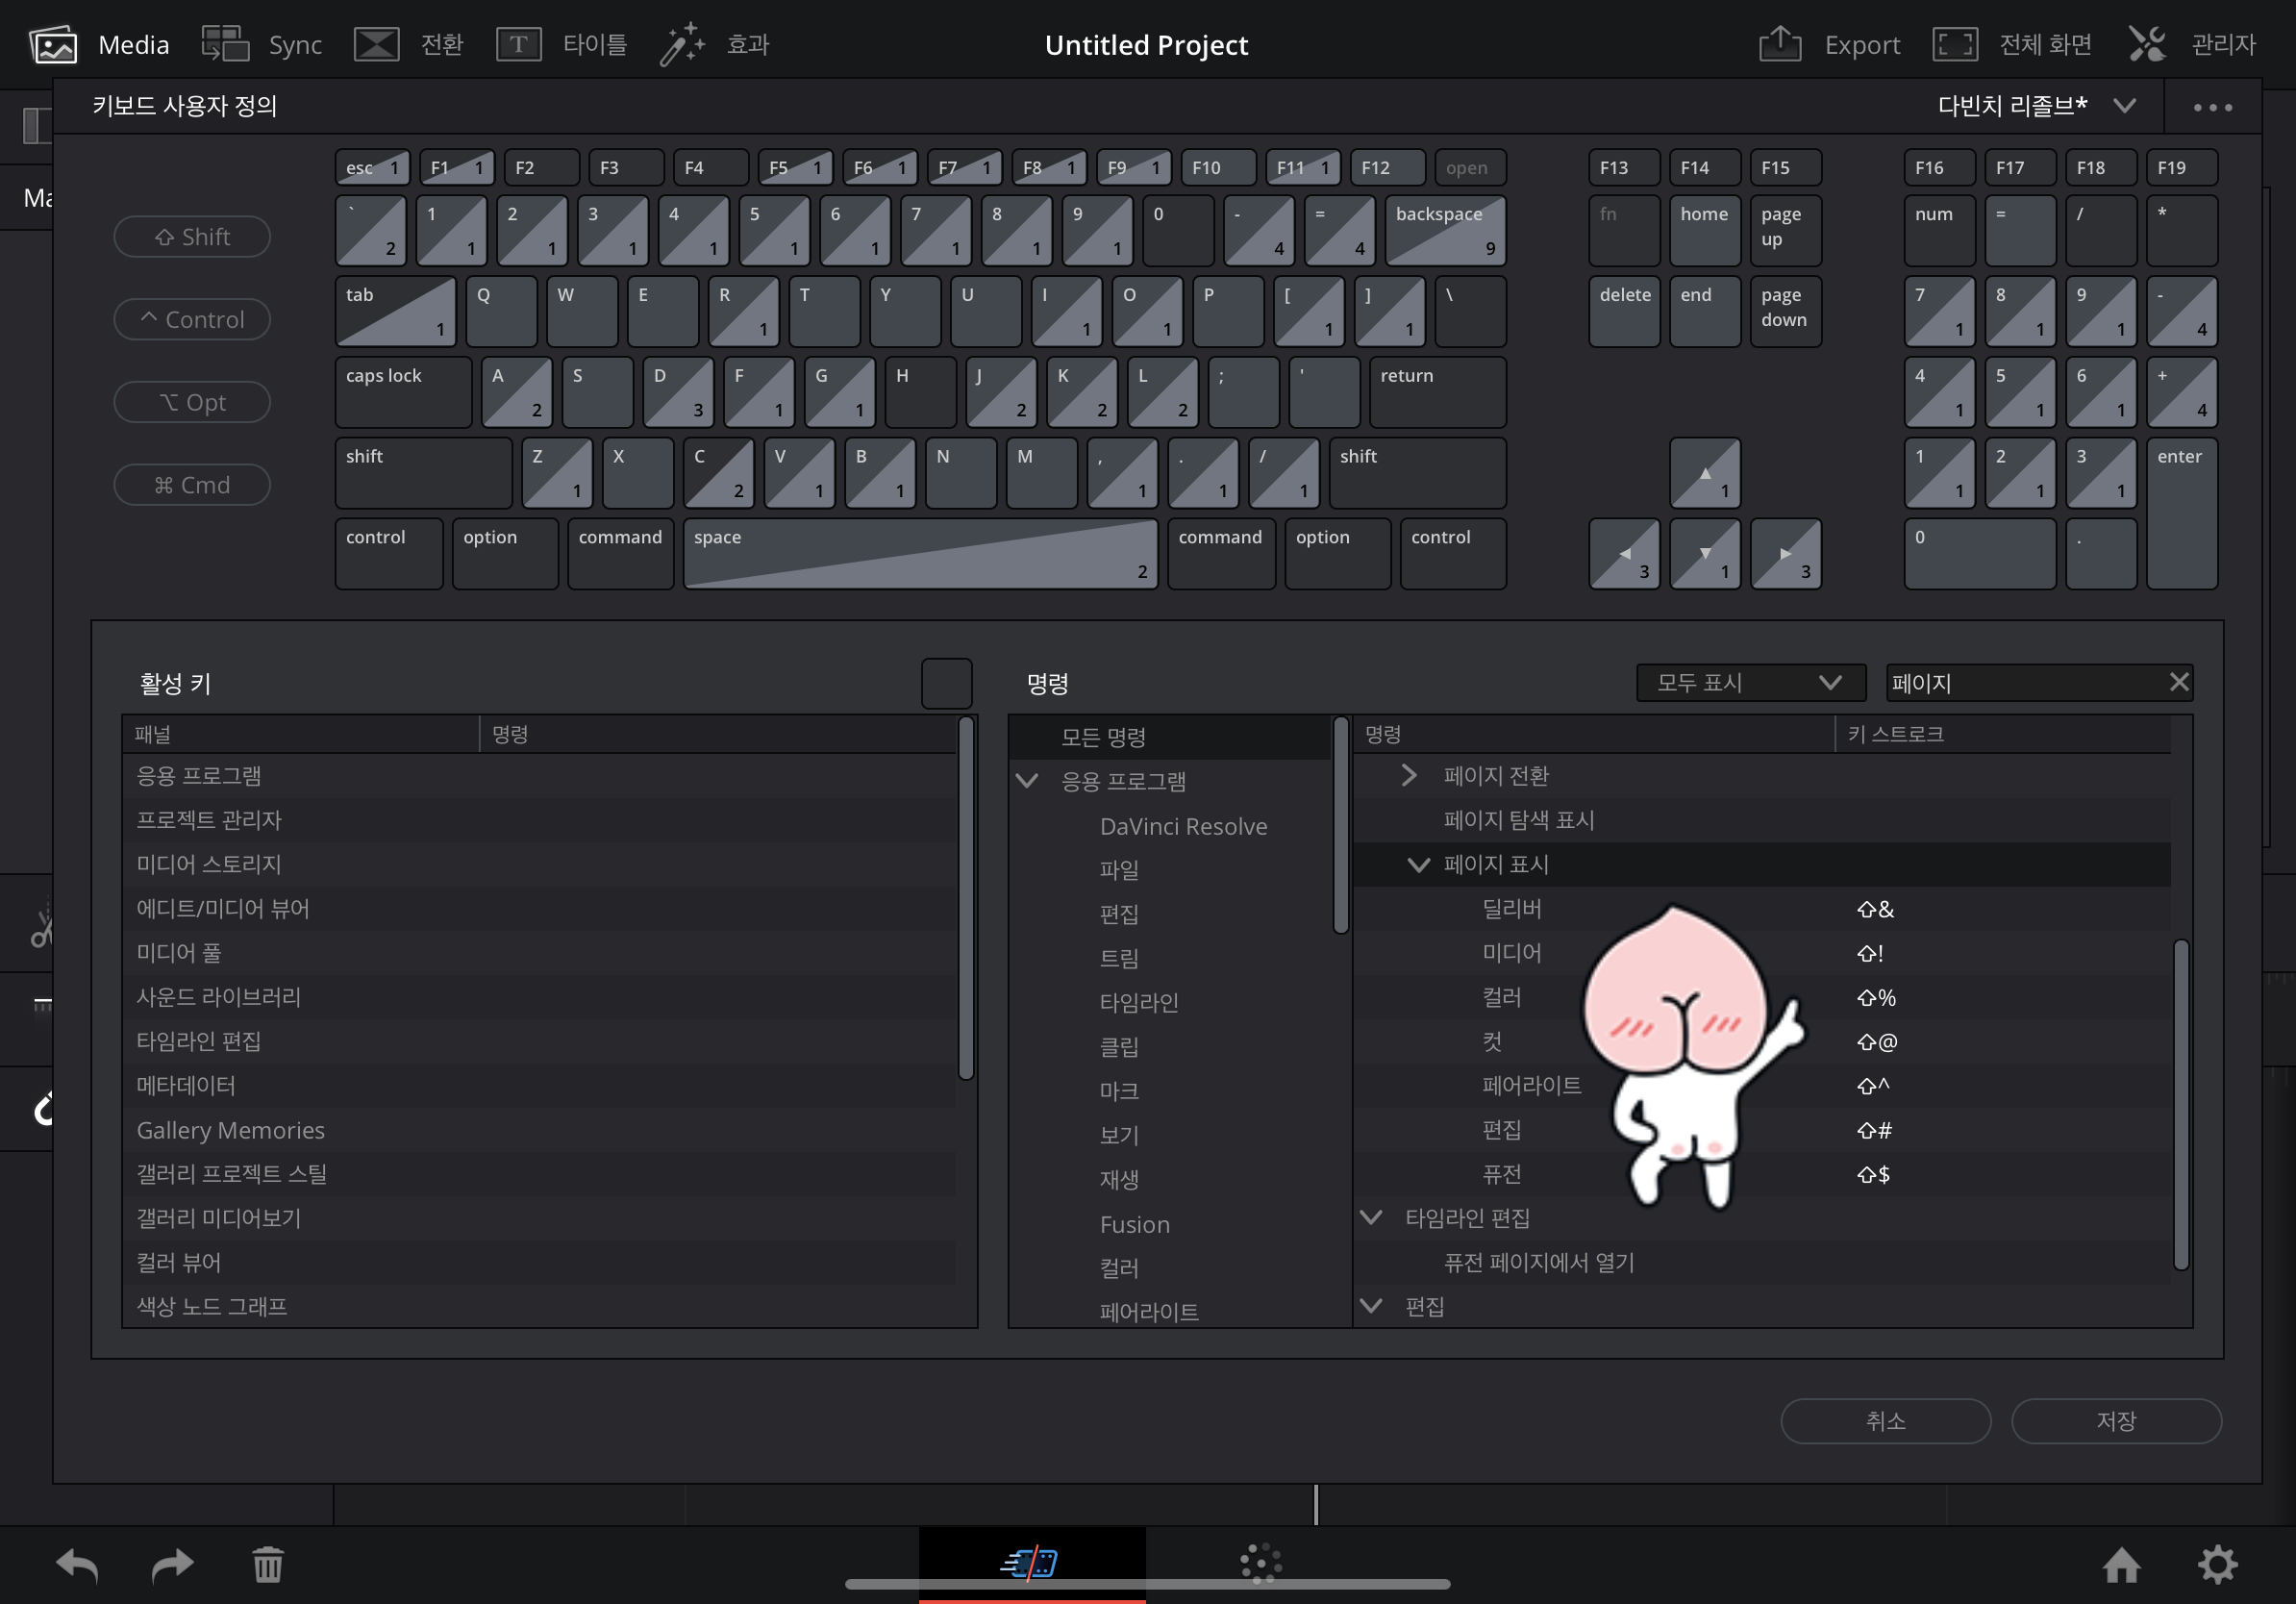Image resolution: width=2296 pixels, height=1604 pixels.
Task: Click the effects (효과) magic wand icon
Action: 682,44
